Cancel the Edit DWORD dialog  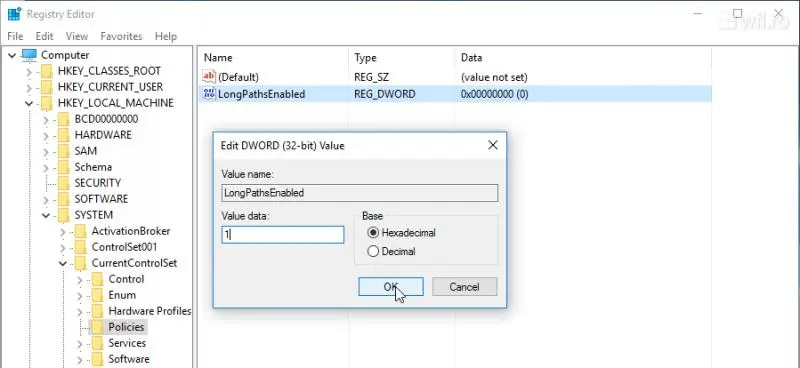pos(465,286)
